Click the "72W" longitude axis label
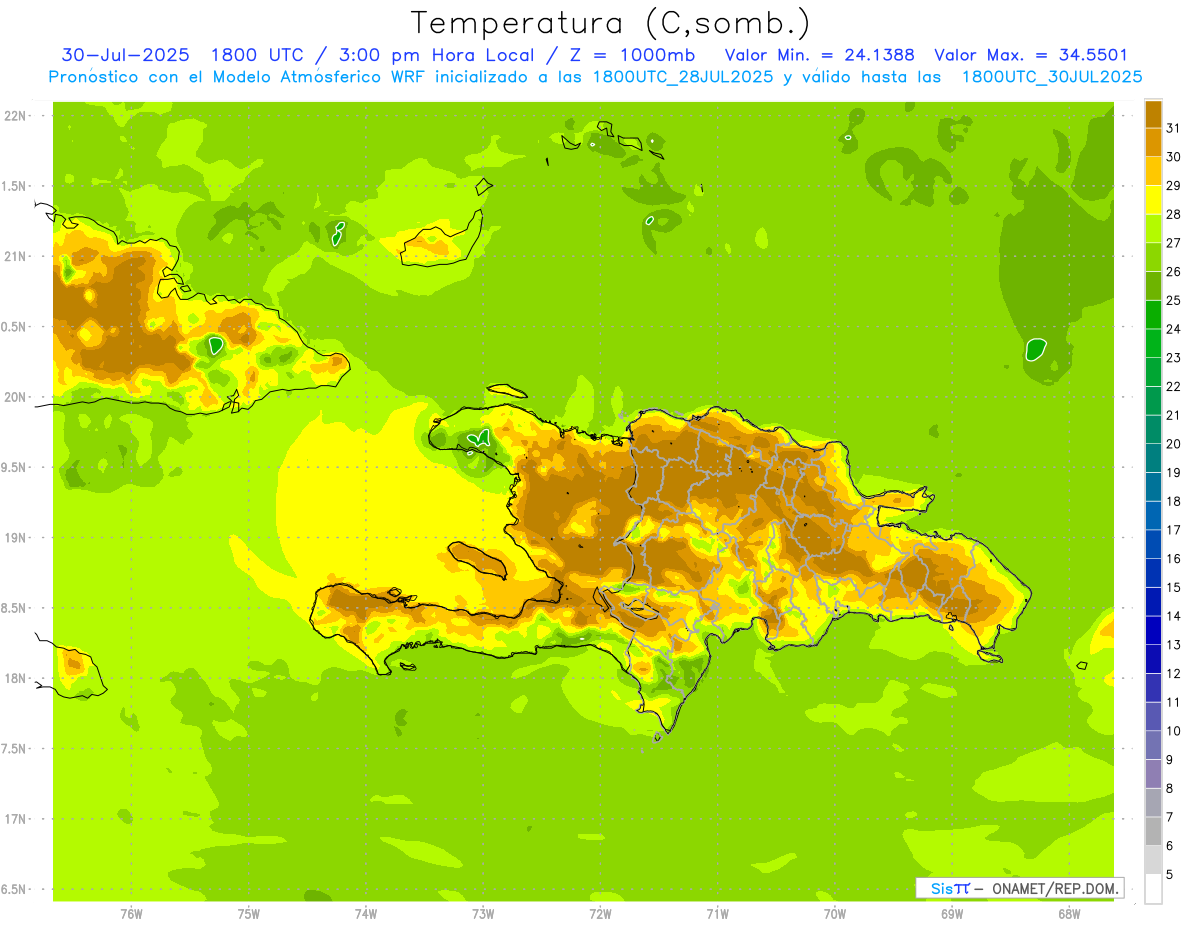The image size is (1200, 927). coord(600,914)
